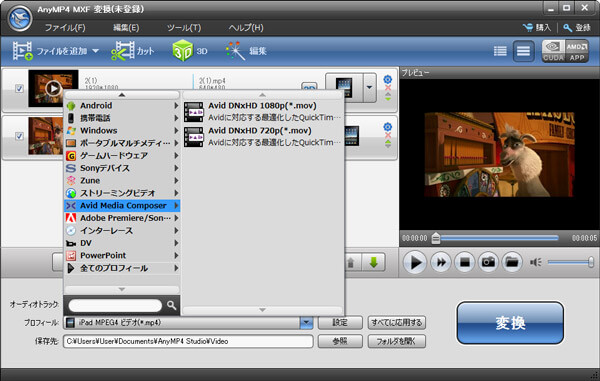Expand the game hardware category
Image resolution: width=600 pixels, height=381 pixels.
122,156
